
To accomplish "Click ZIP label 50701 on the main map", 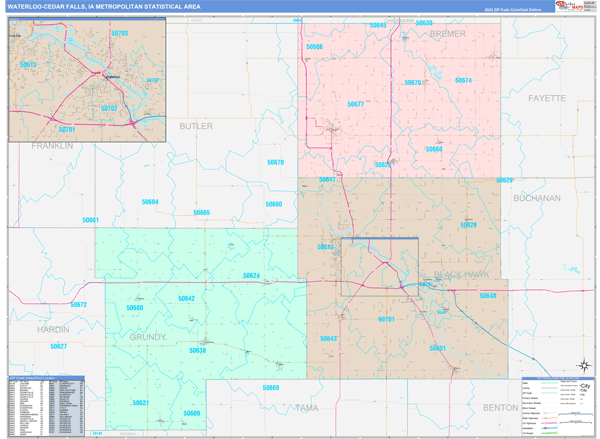I will [x=386, y=319].
